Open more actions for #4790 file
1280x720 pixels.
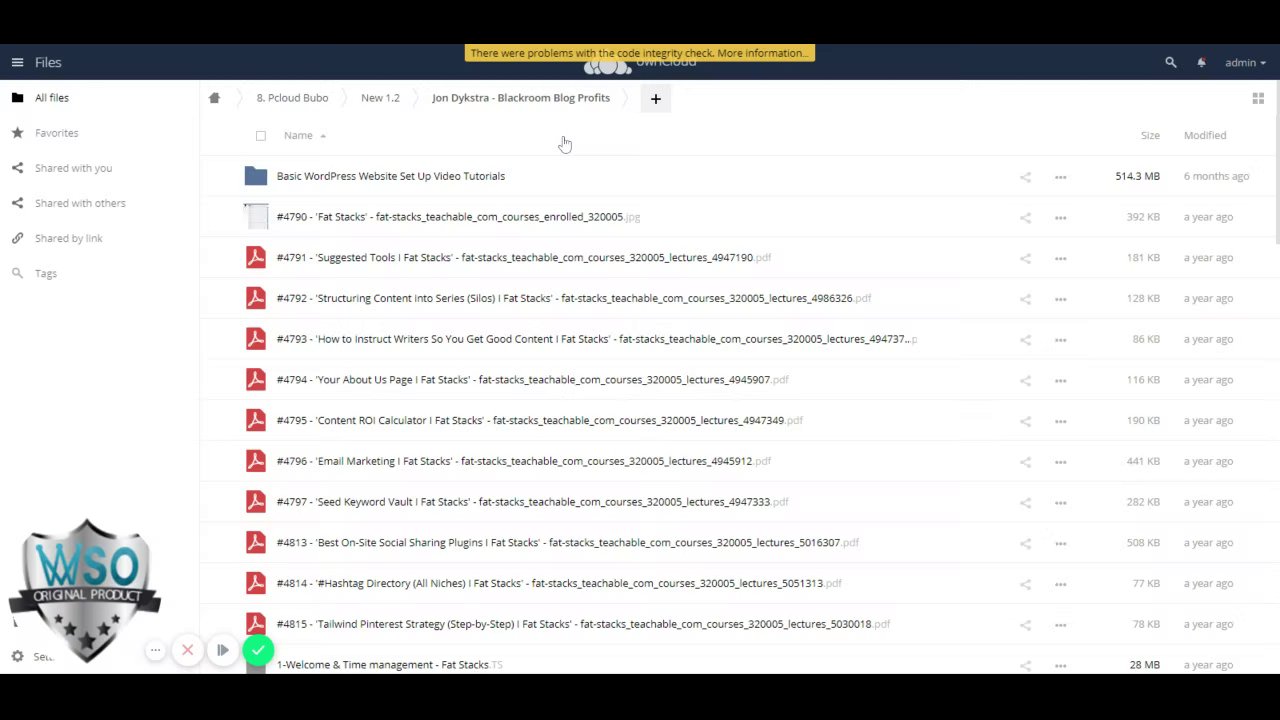(1061, 217)
